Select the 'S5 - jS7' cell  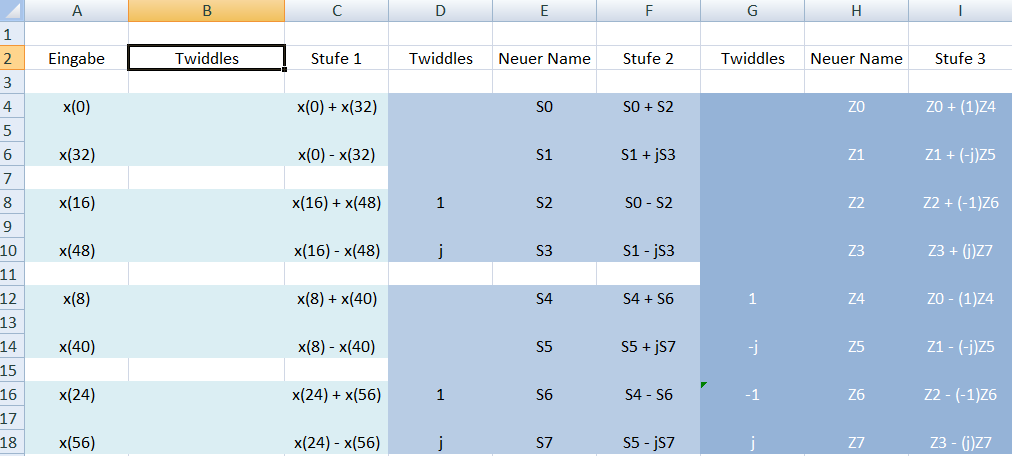[648, 442]
